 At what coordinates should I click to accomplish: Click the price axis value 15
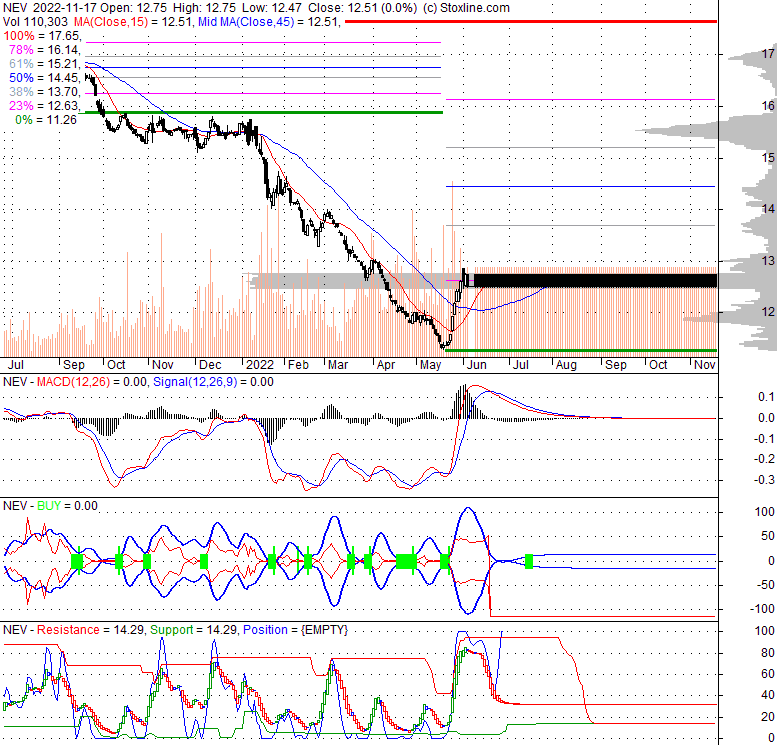click(768, 158)
